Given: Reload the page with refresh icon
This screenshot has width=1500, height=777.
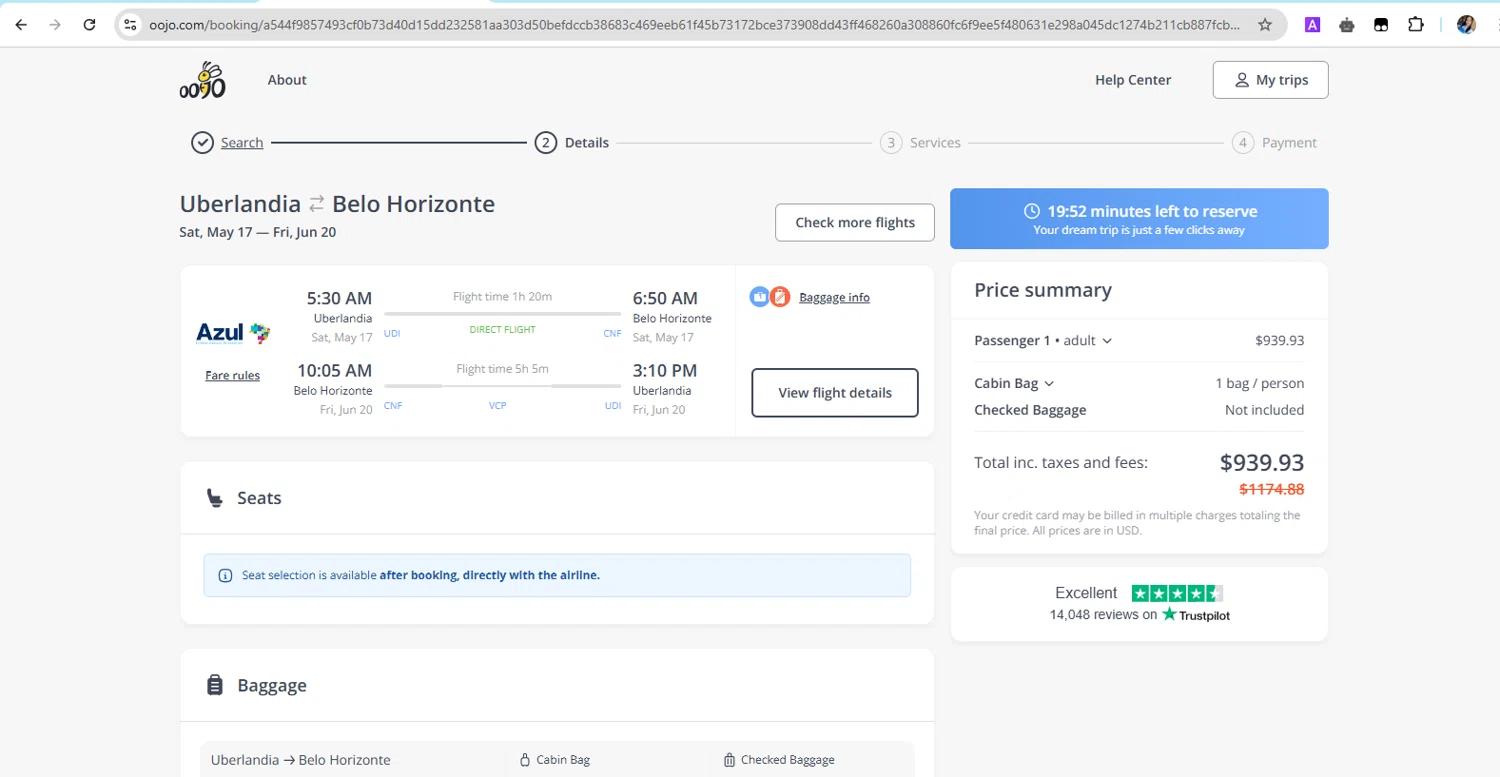Looking at the screenshot, I should [89, 25].
